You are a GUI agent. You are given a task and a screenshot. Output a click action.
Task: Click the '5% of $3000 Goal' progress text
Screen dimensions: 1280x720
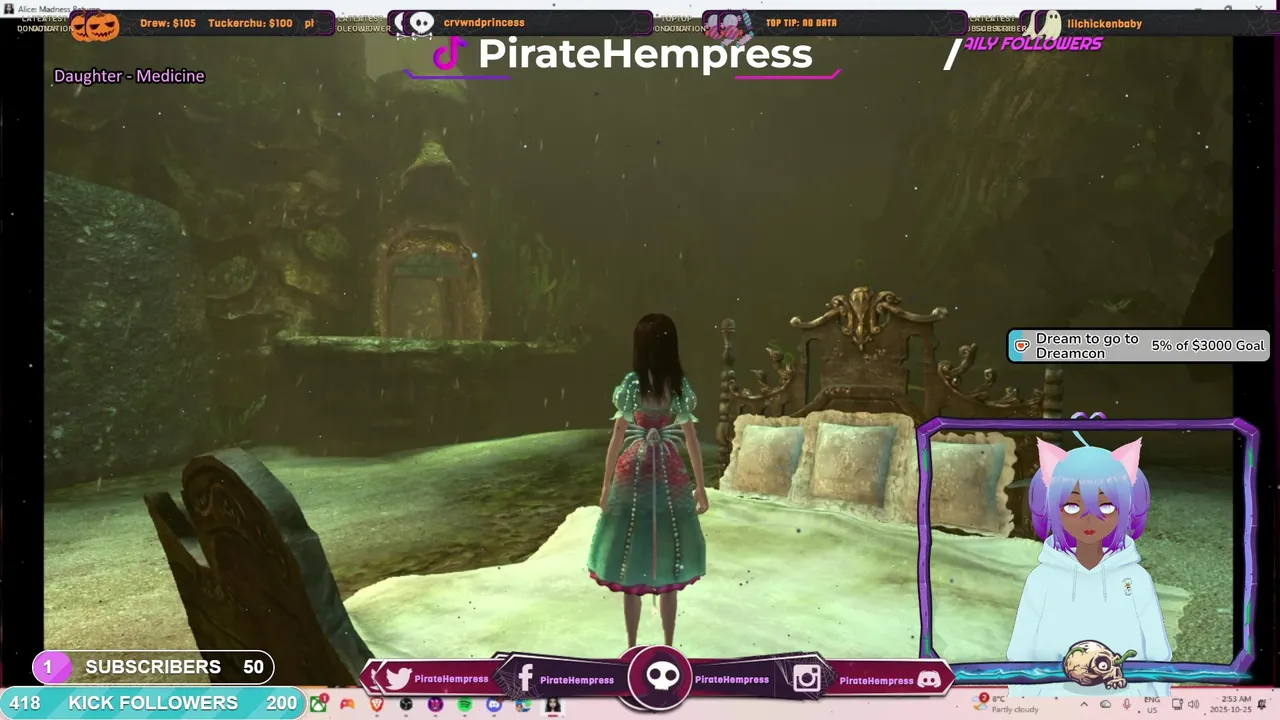tap(1208, 345)
